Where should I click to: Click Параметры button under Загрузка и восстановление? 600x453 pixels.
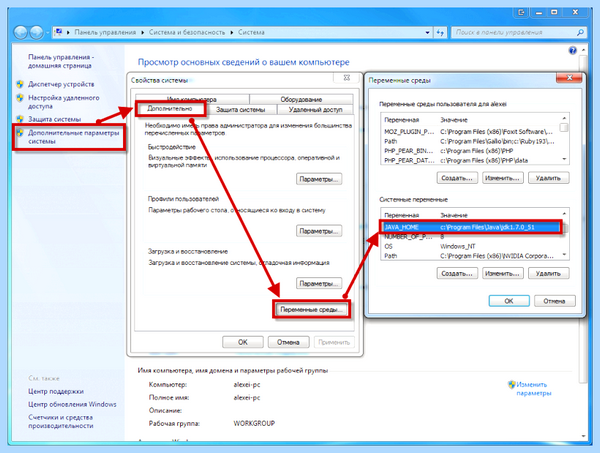click(319, 284)
